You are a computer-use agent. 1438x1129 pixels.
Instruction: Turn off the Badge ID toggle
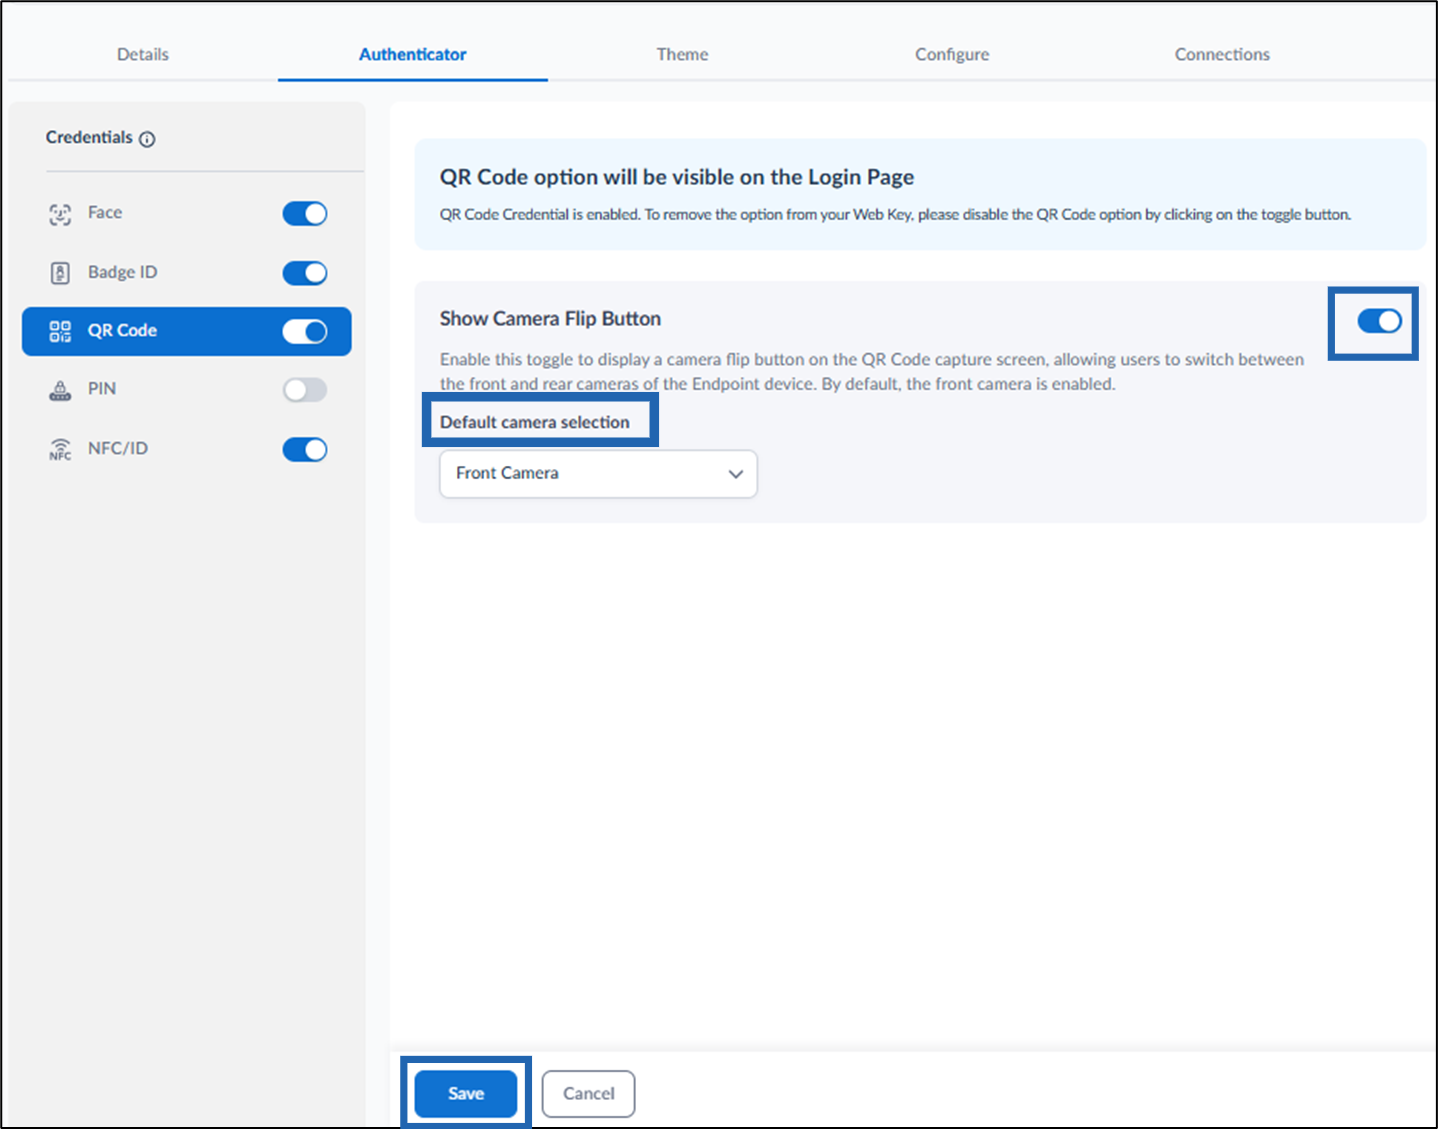click(305, 273)
